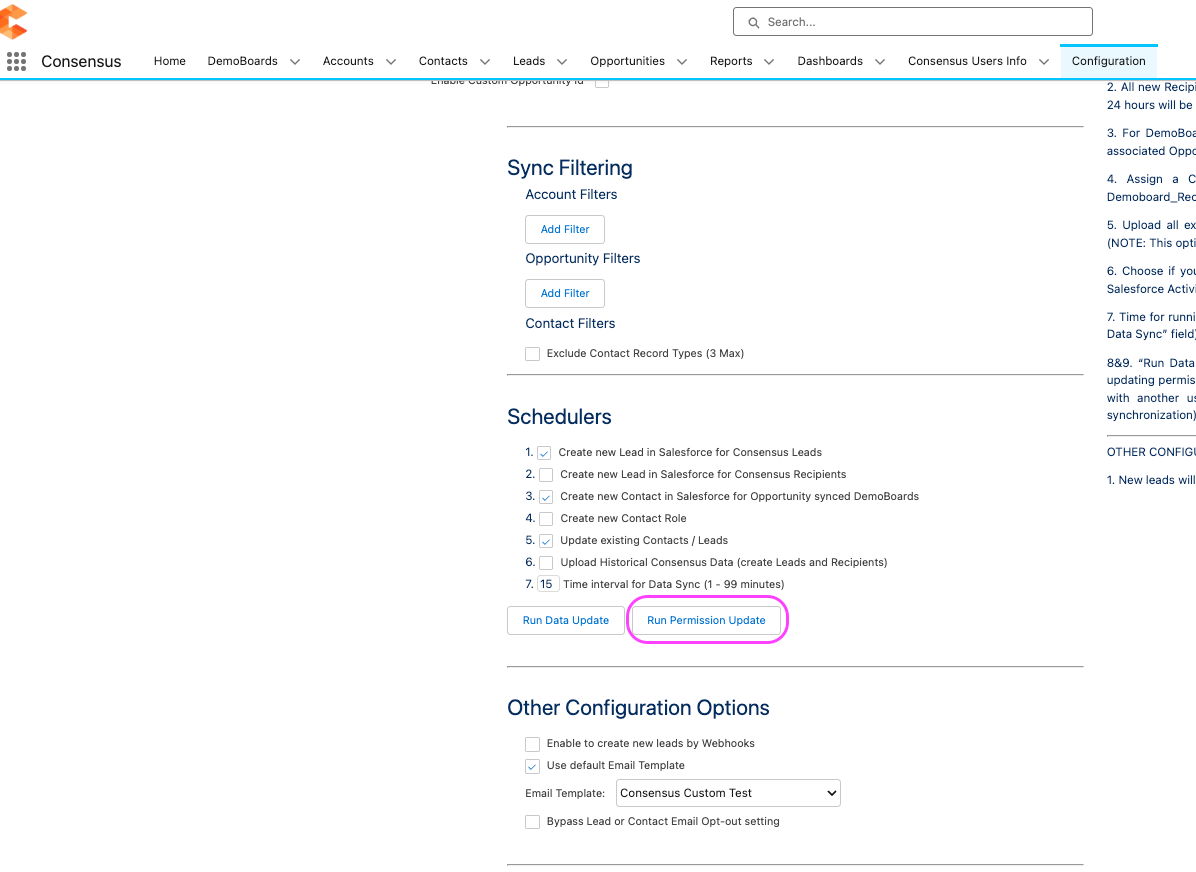The width and height of the screenshot is (1196, 872).
Task: Open the Reports tab
Action: pyautogui.click(x=731, y=61)
